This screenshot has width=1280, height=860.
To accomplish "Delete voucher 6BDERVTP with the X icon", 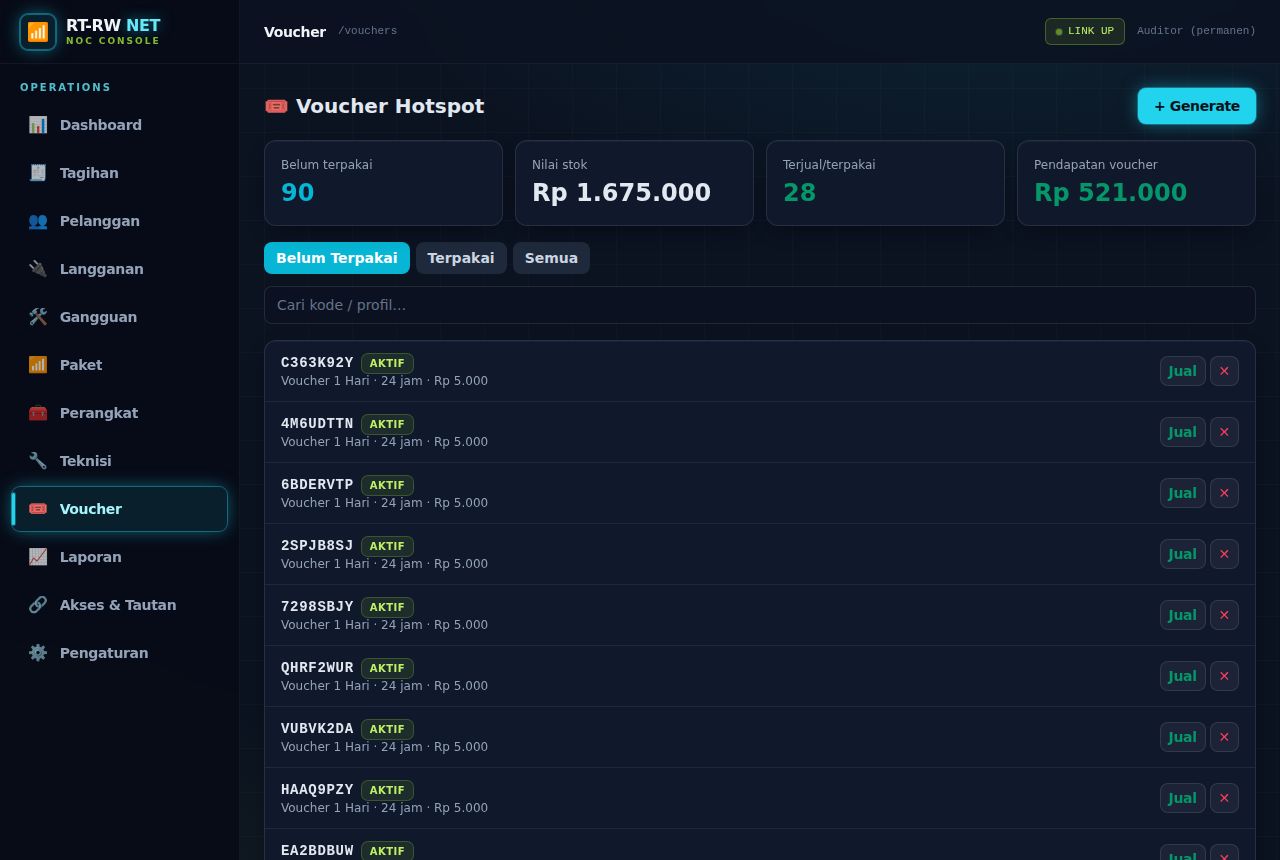I will coord(1224,493).
